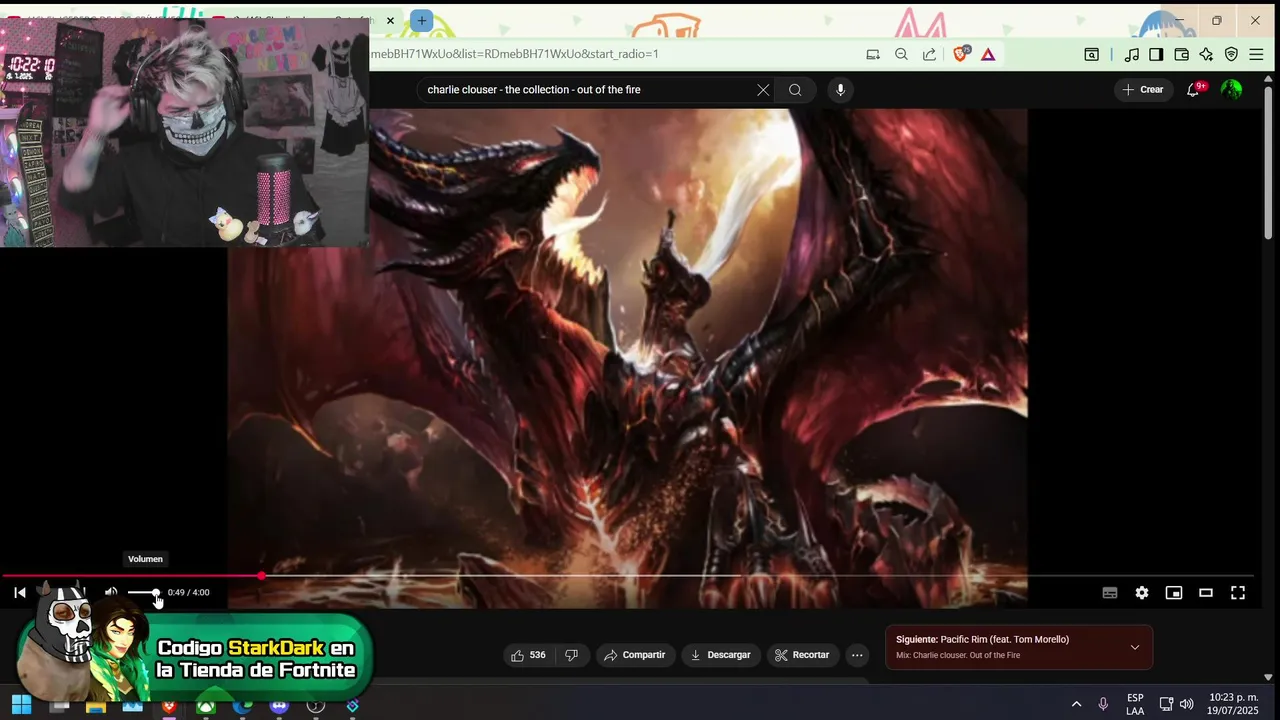Click the Descargar download button
Screen dimensions: 1280x720
pyautogui.click(x=721, y=655)
